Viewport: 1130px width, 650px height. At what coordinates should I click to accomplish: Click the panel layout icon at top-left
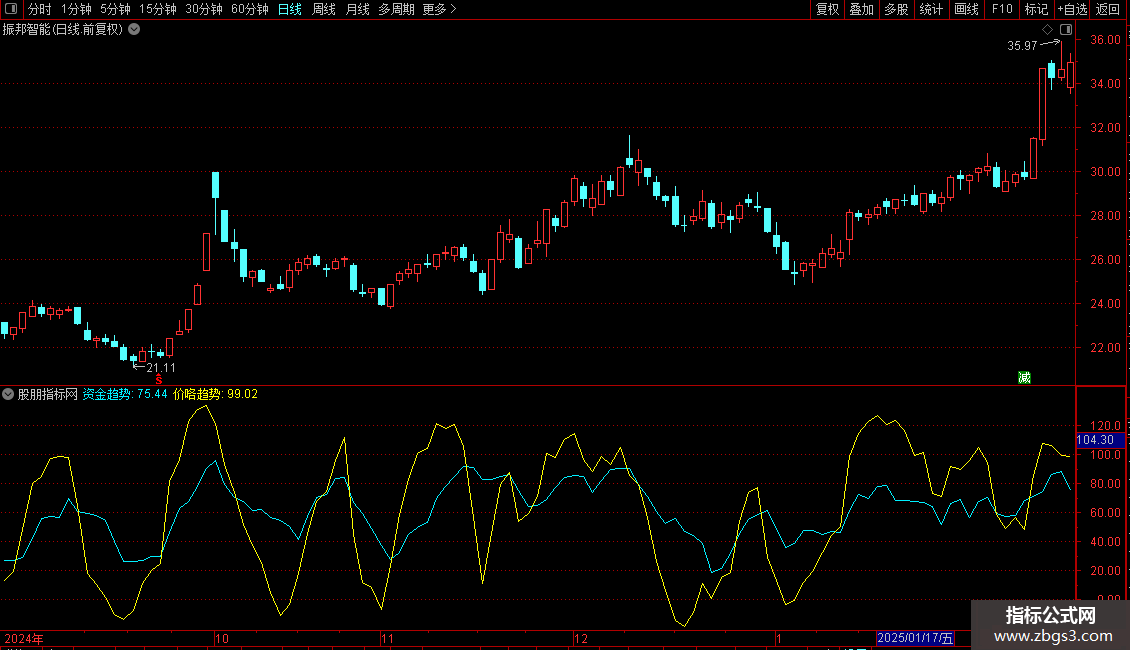click(11, 9)
